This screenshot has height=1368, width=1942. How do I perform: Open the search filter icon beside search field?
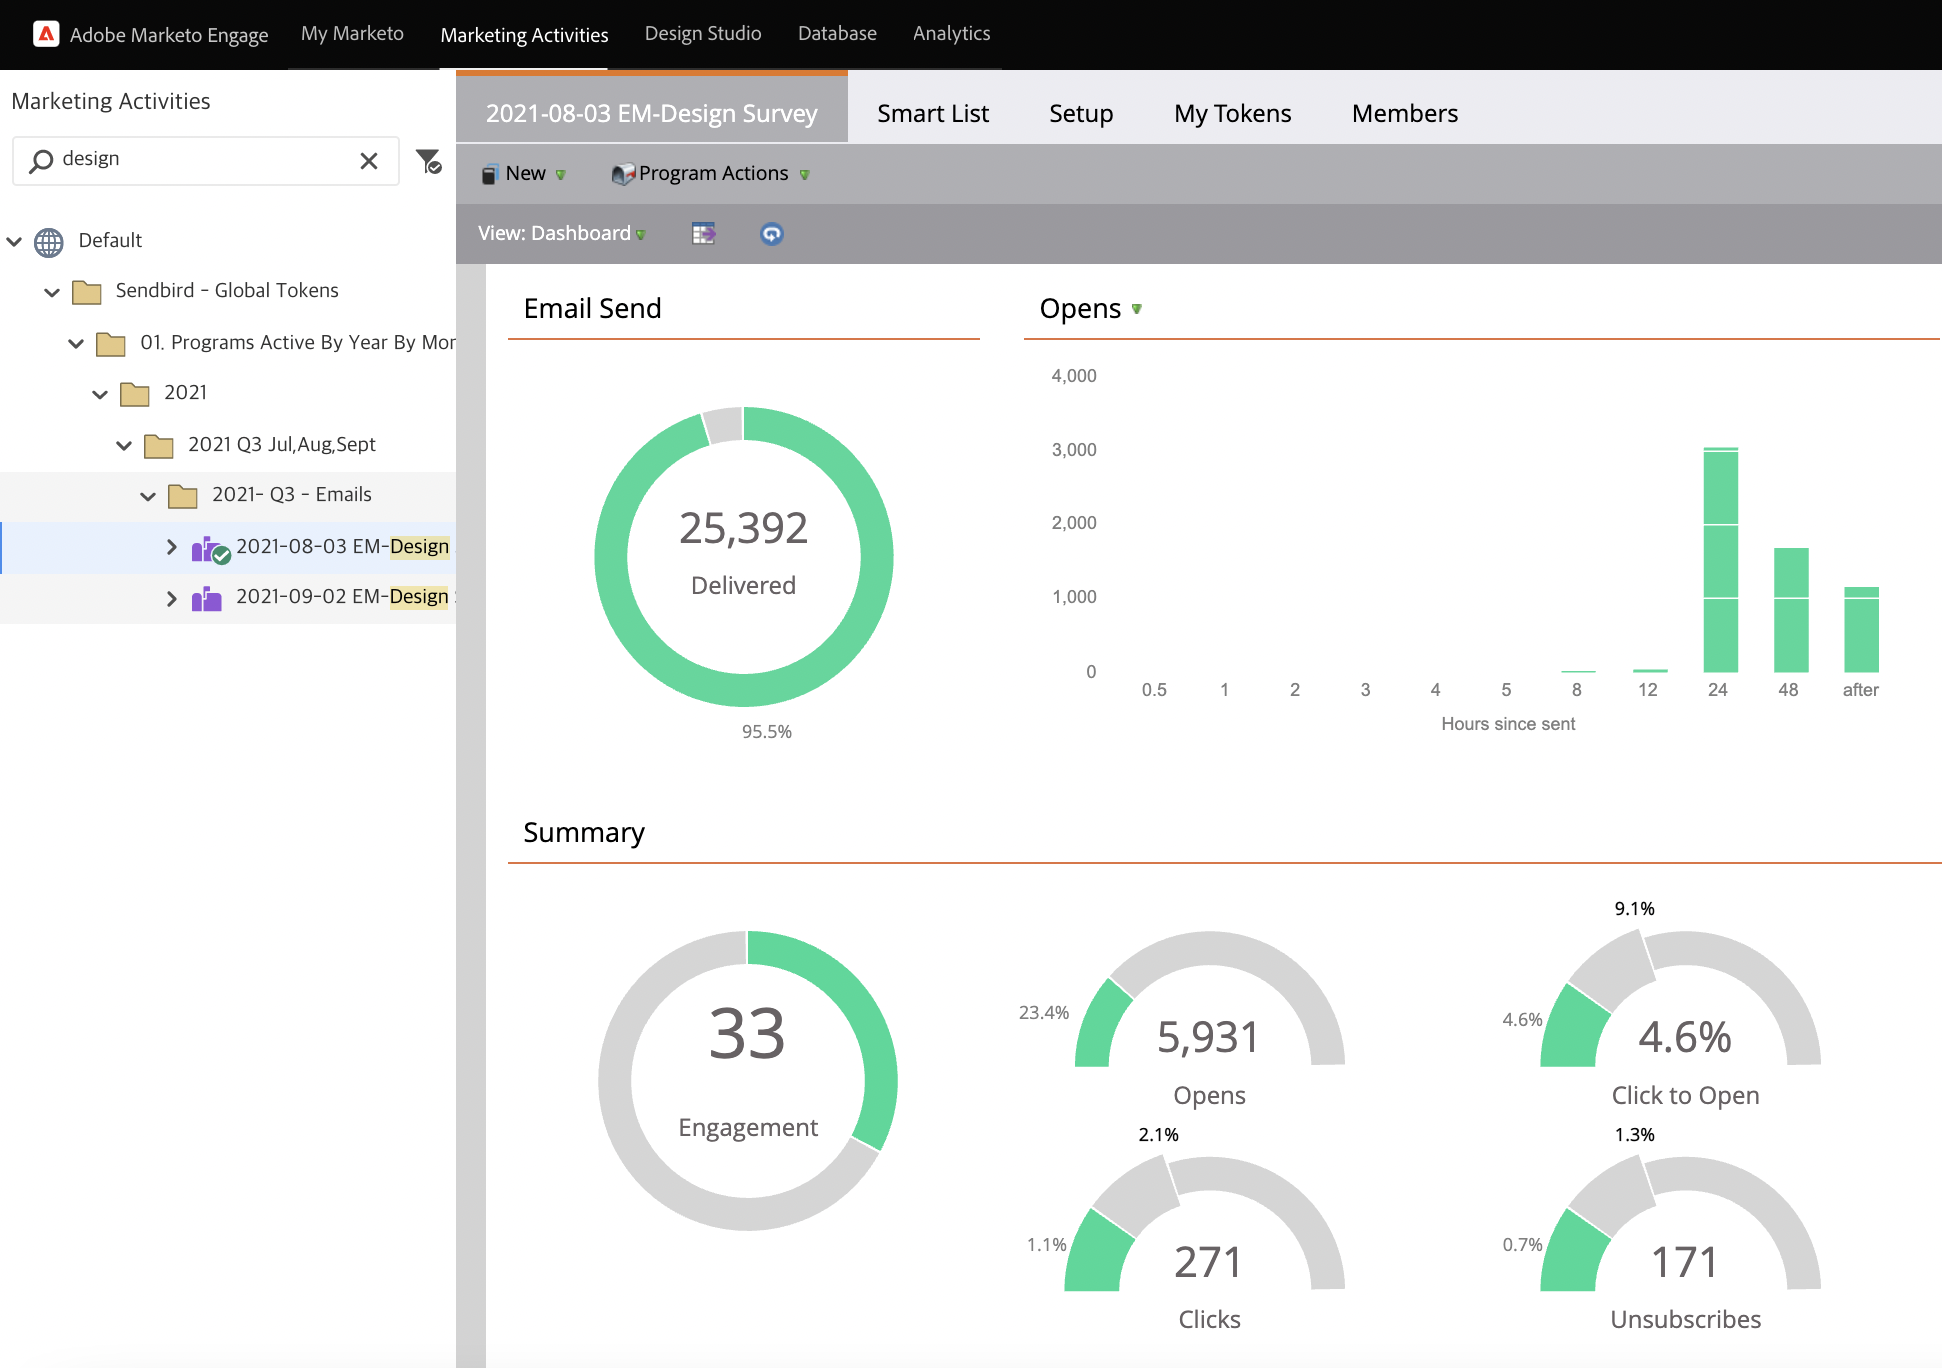click(x=429, y=161)
